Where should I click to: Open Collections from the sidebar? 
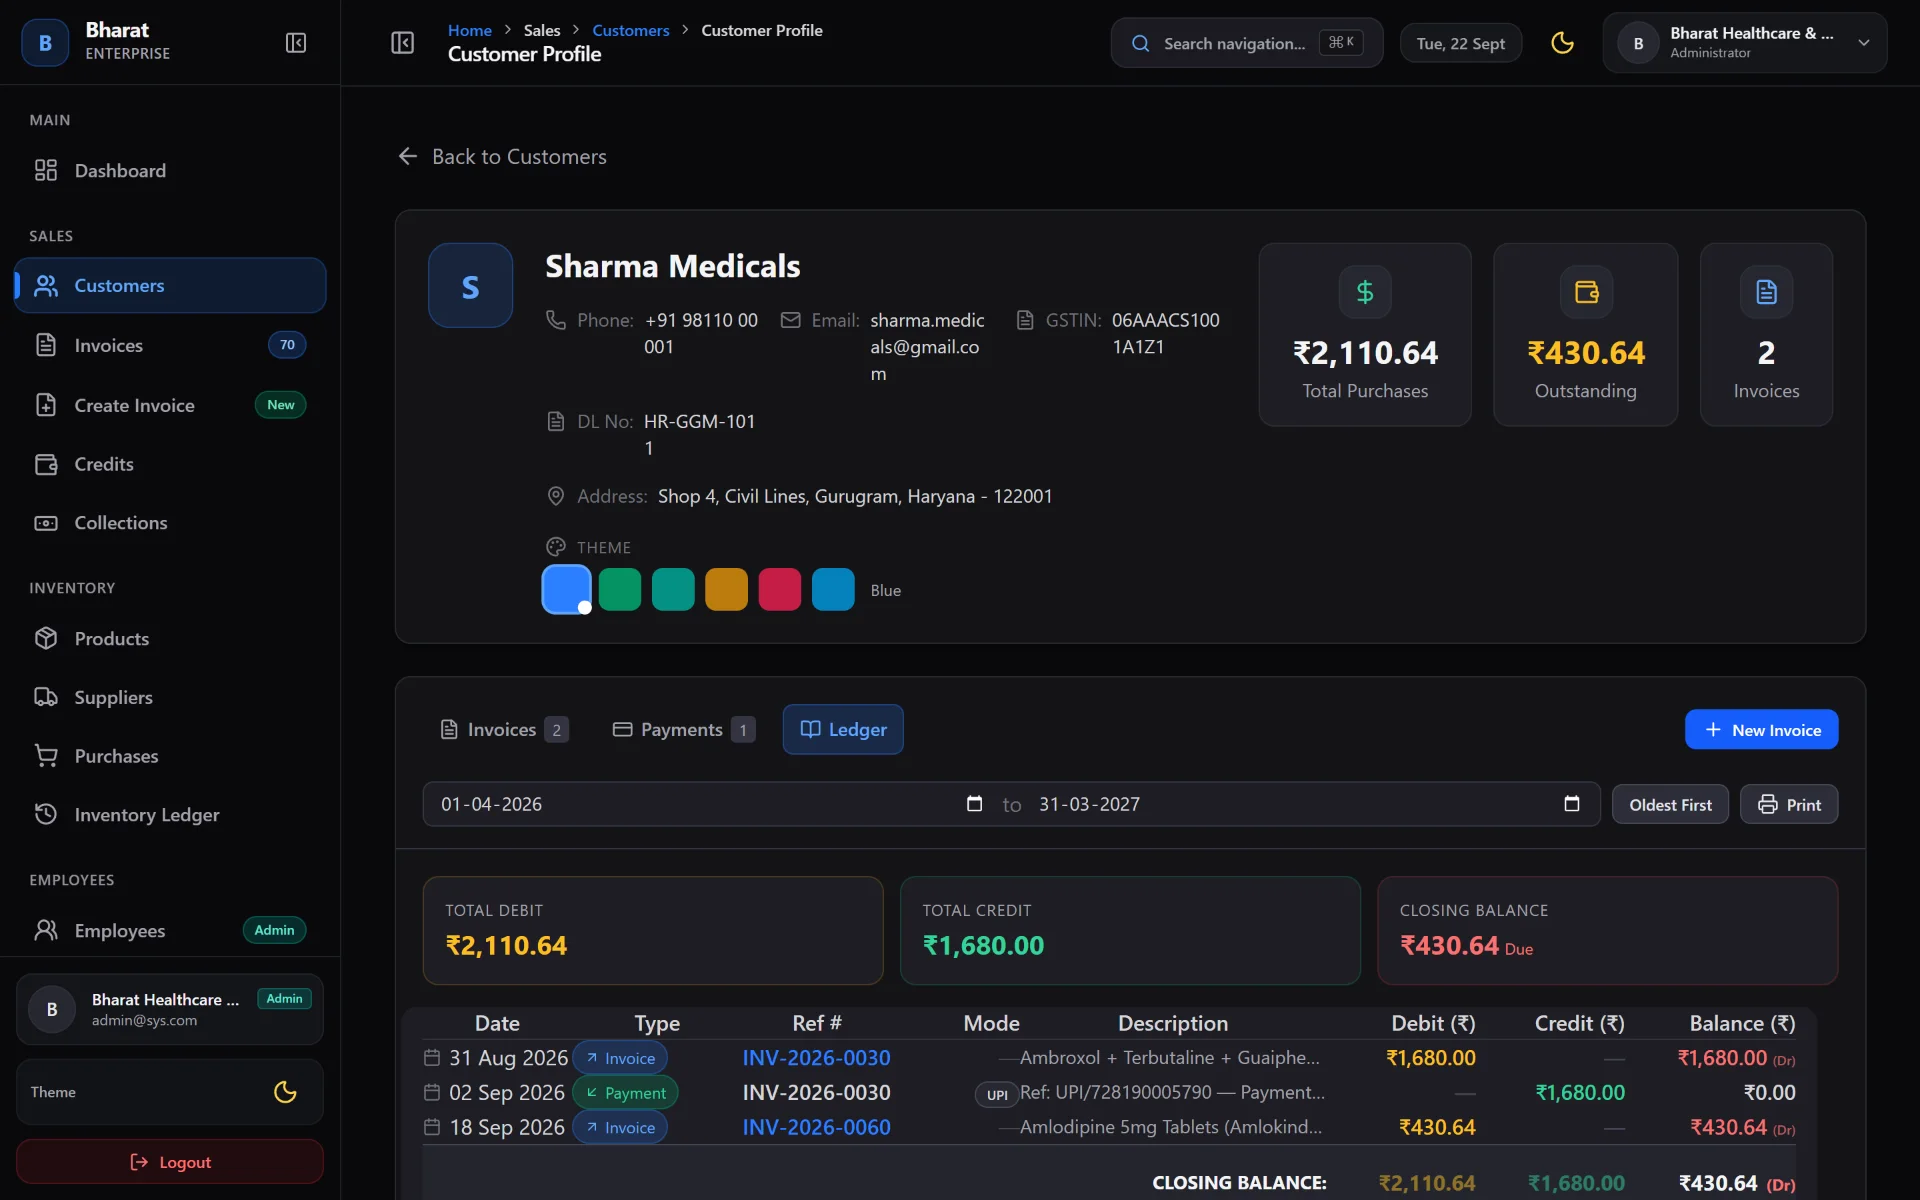coord(170,523)
